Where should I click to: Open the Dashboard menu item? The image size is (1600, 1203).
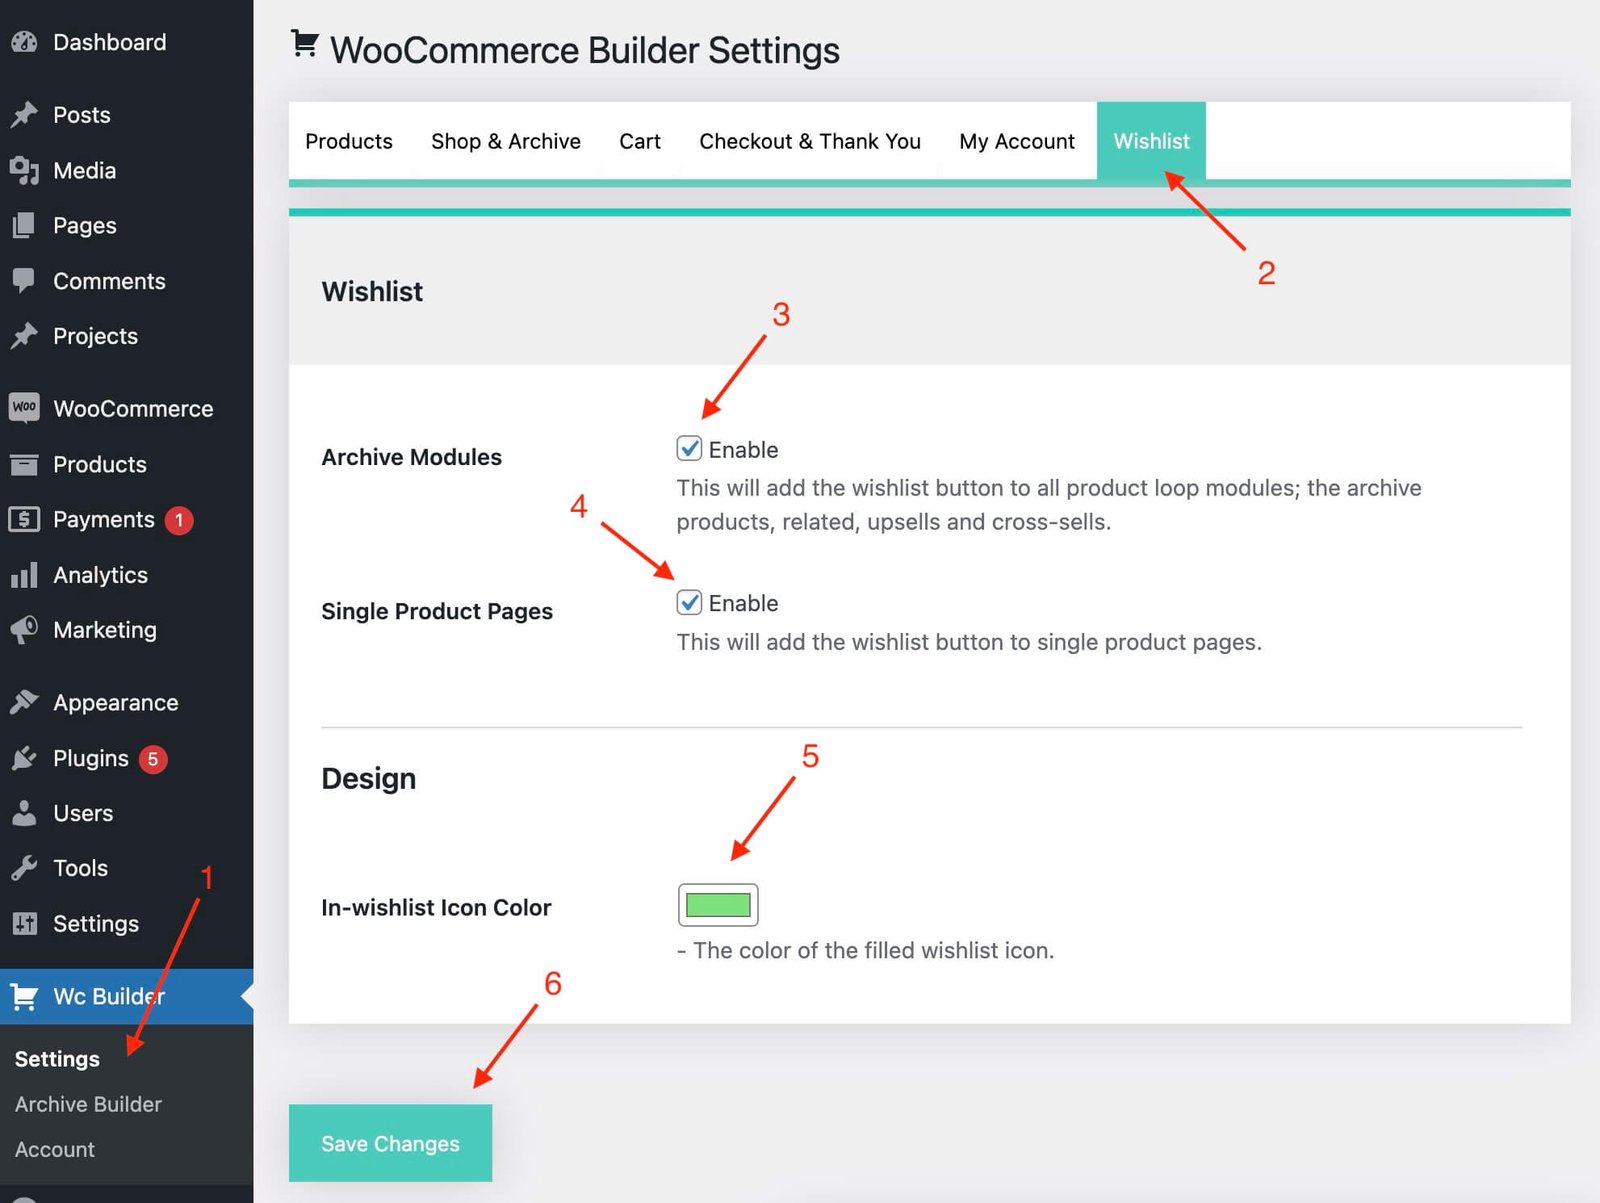(110, 42)
